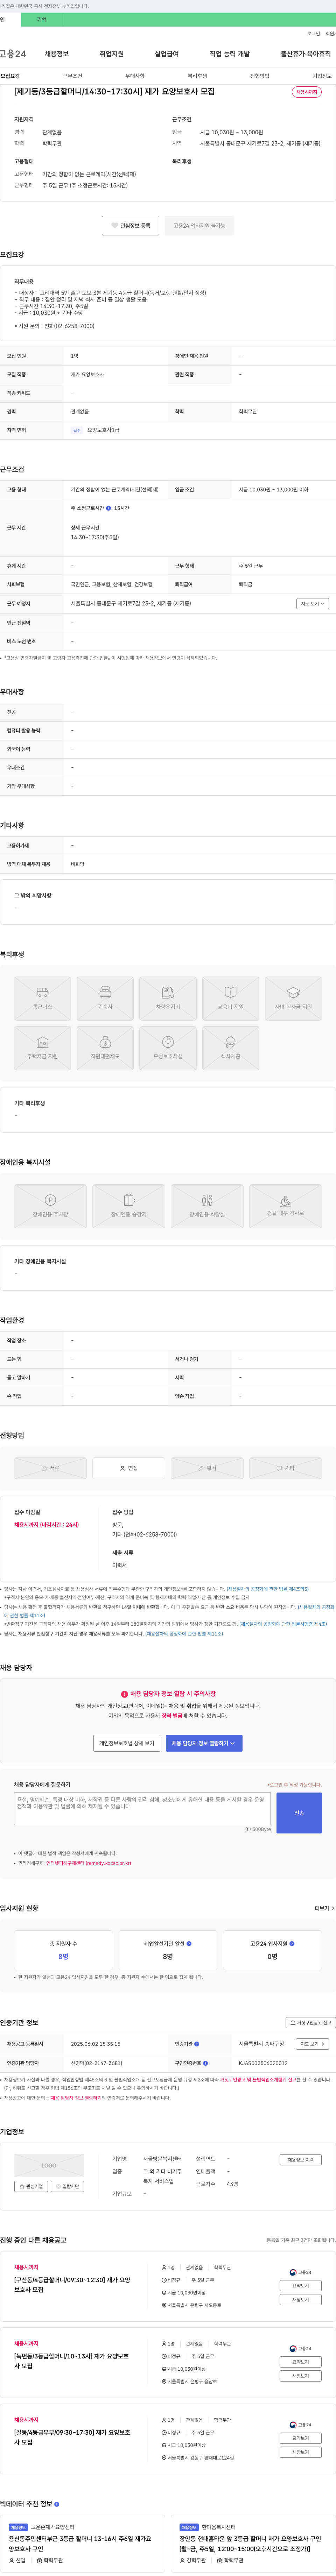This screenshot has width=336, height=2576.
Task: Open the 용신동주민센터부근 recommended posting
Action: (80, 2544)
